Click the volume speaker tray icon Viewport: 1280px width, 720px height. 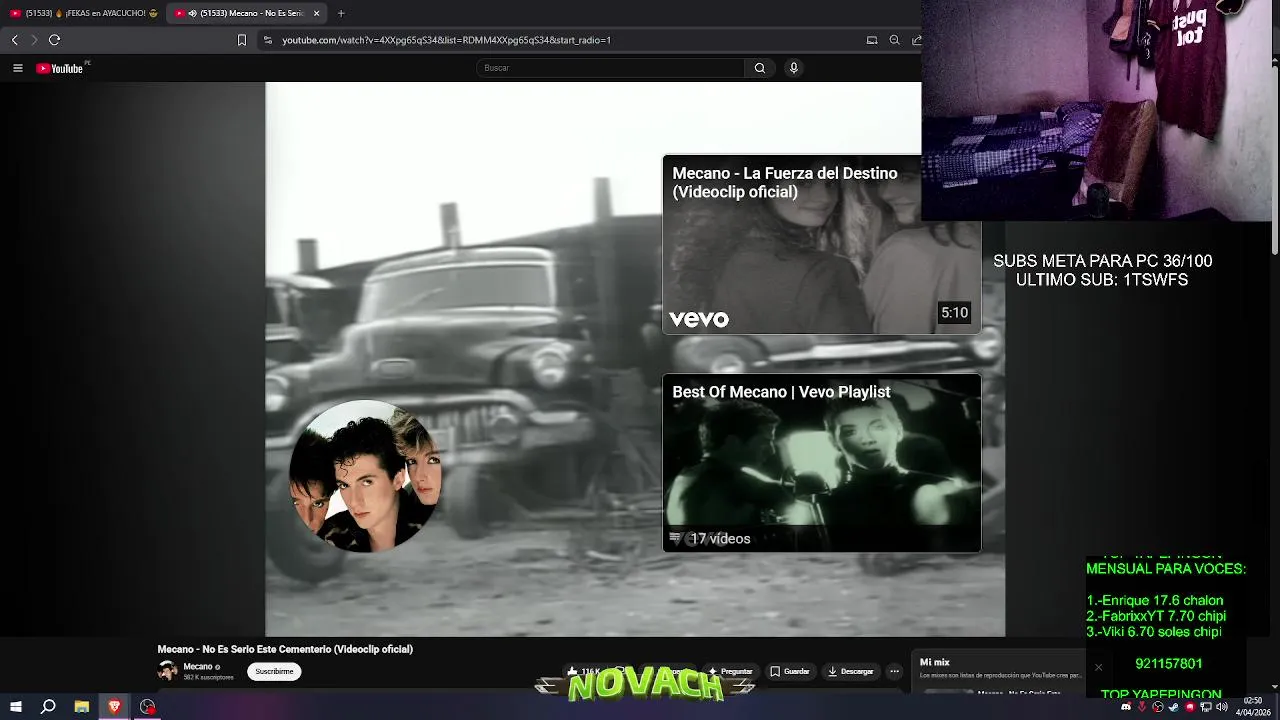(1221, 707)
